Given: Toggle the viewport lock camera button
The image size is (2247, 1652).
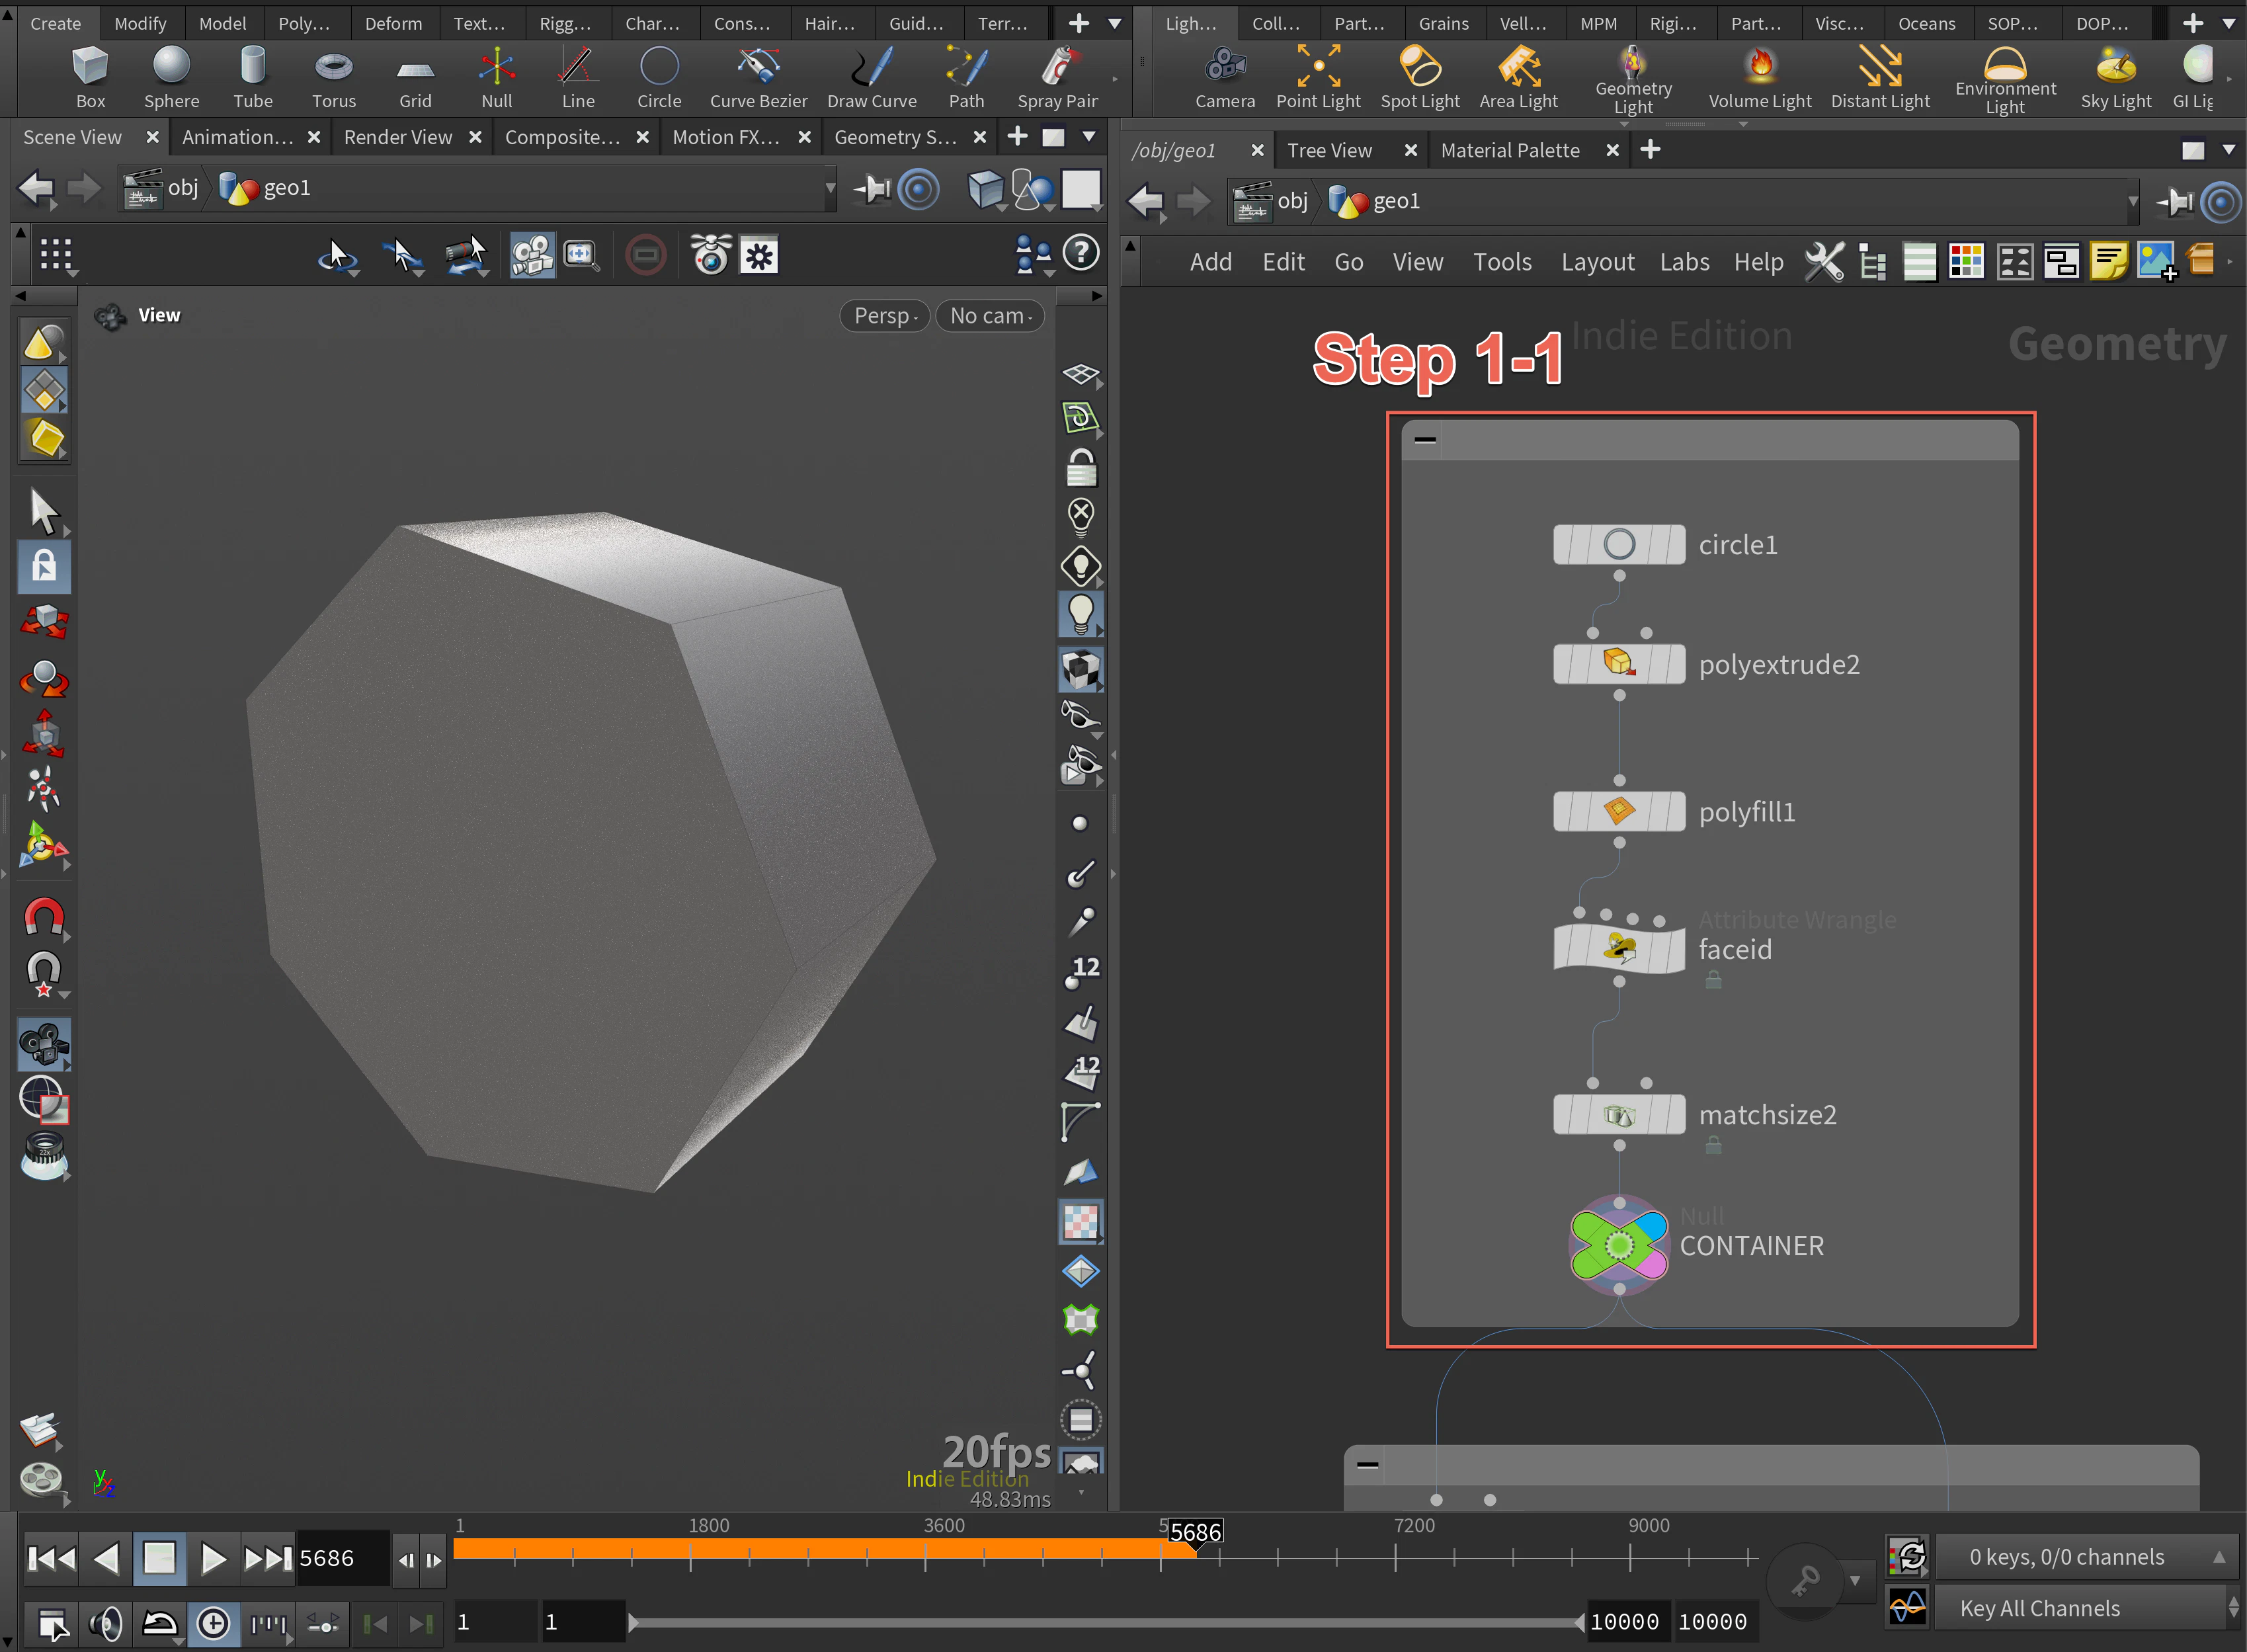Looking at the screenshot, I should point(1081,468).
